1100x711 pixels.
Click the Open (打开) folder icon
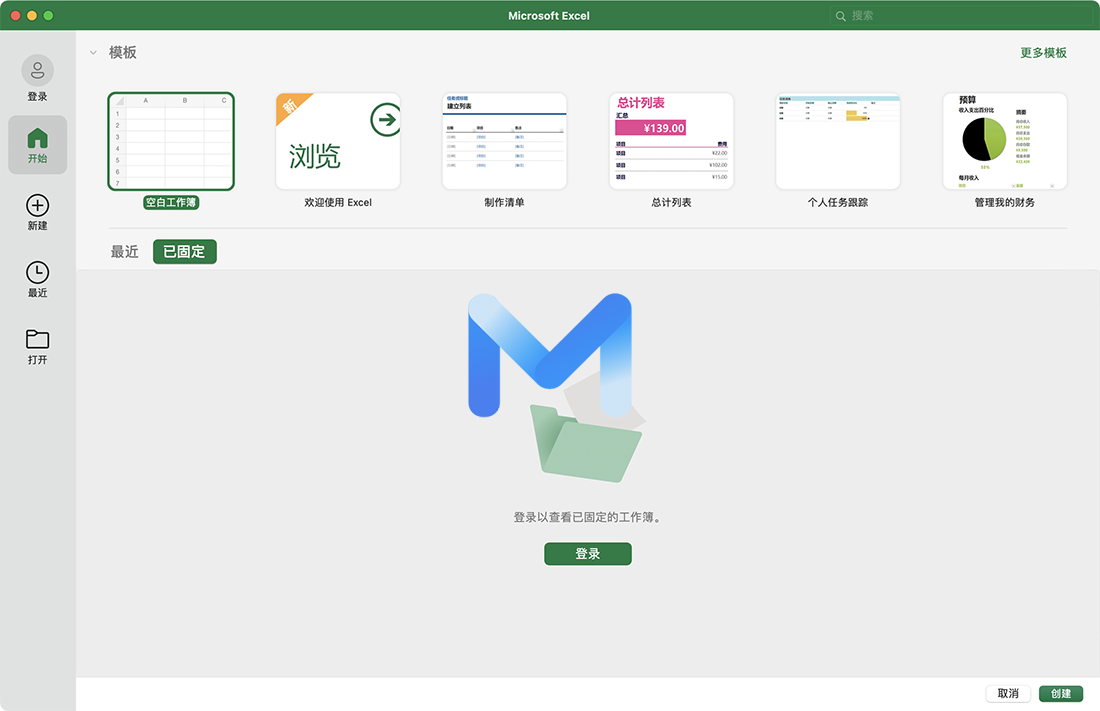(x=37, y=339)
